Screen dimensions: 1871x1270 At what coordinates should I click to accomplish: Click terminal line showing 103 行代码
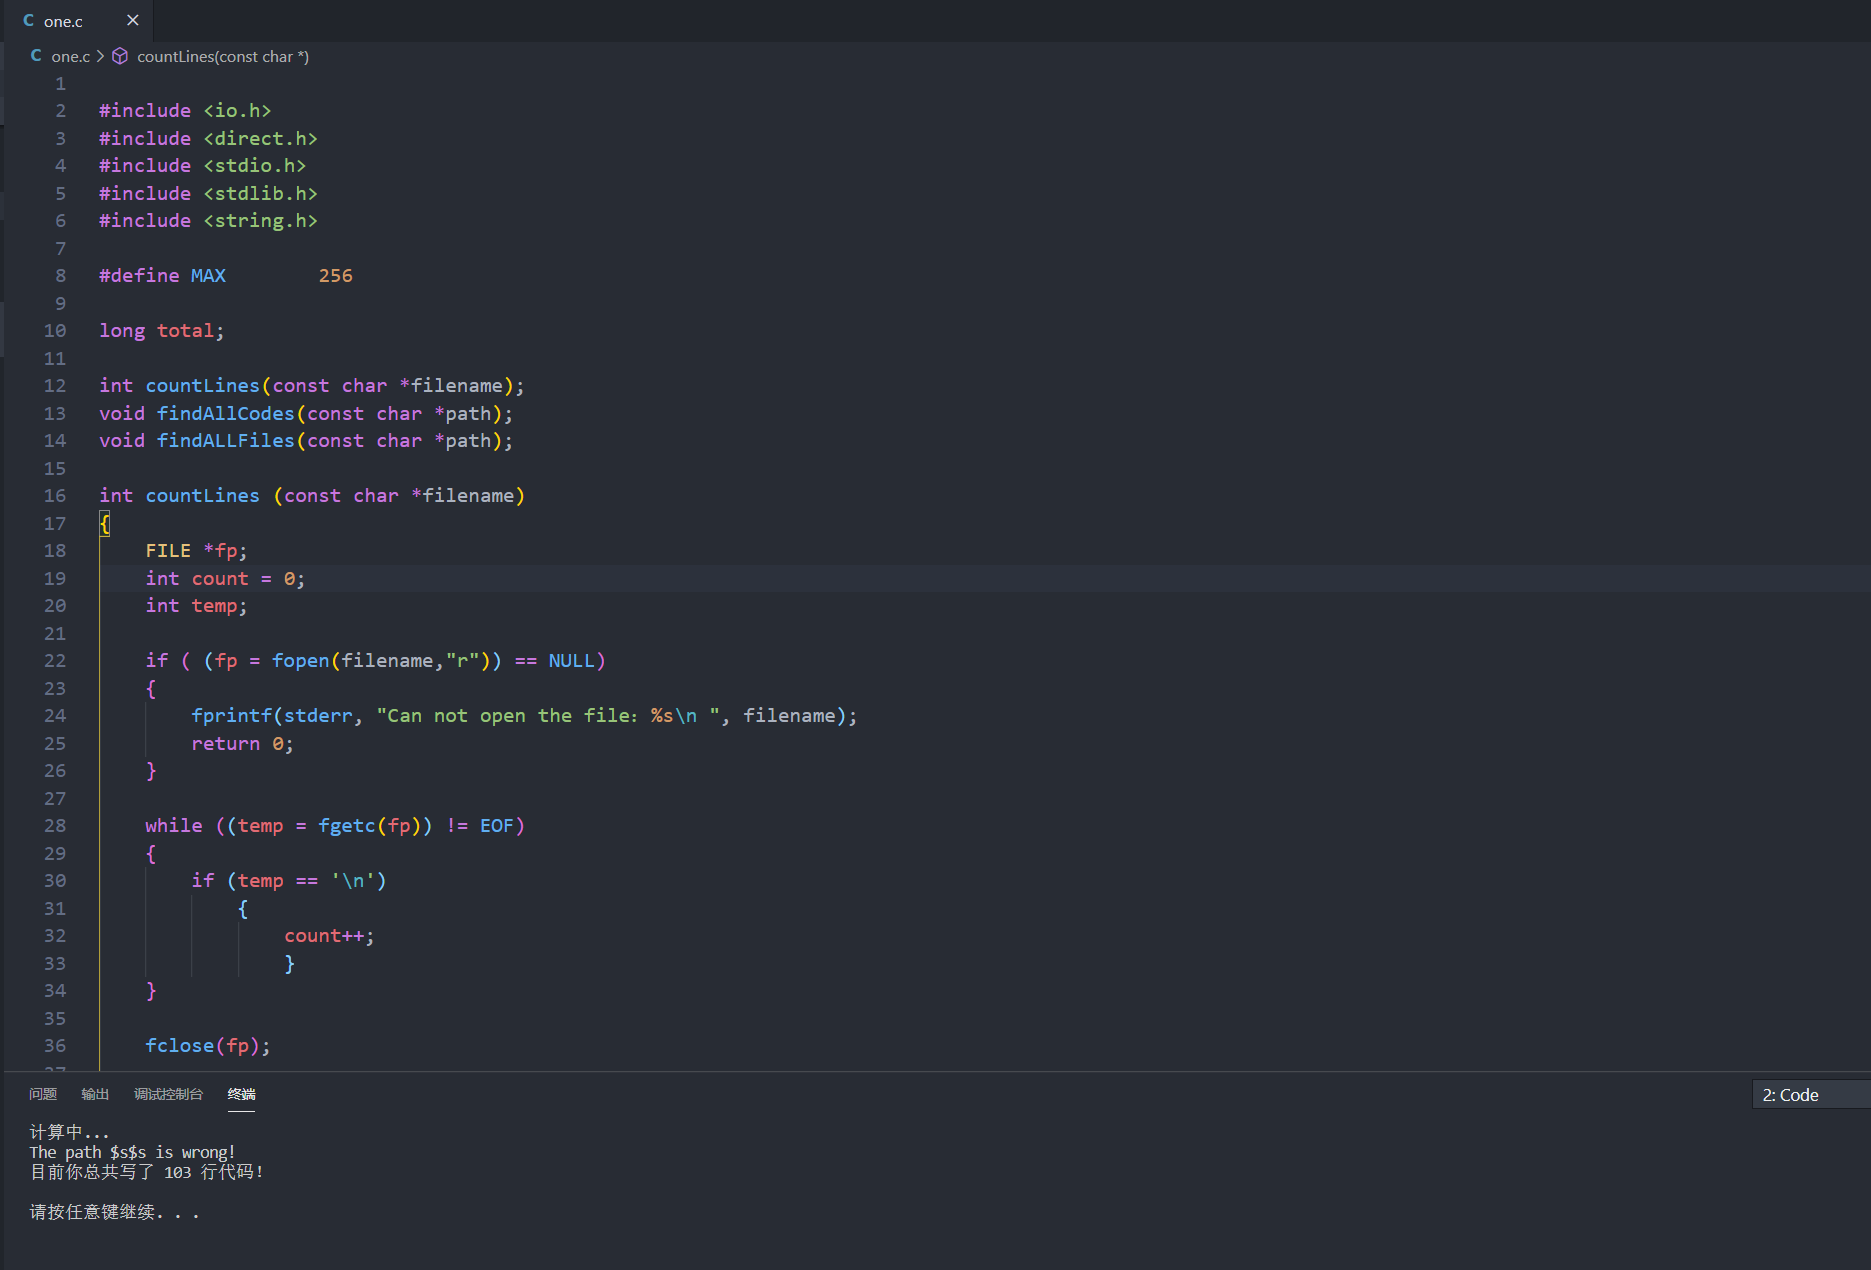coord(146,1172)
